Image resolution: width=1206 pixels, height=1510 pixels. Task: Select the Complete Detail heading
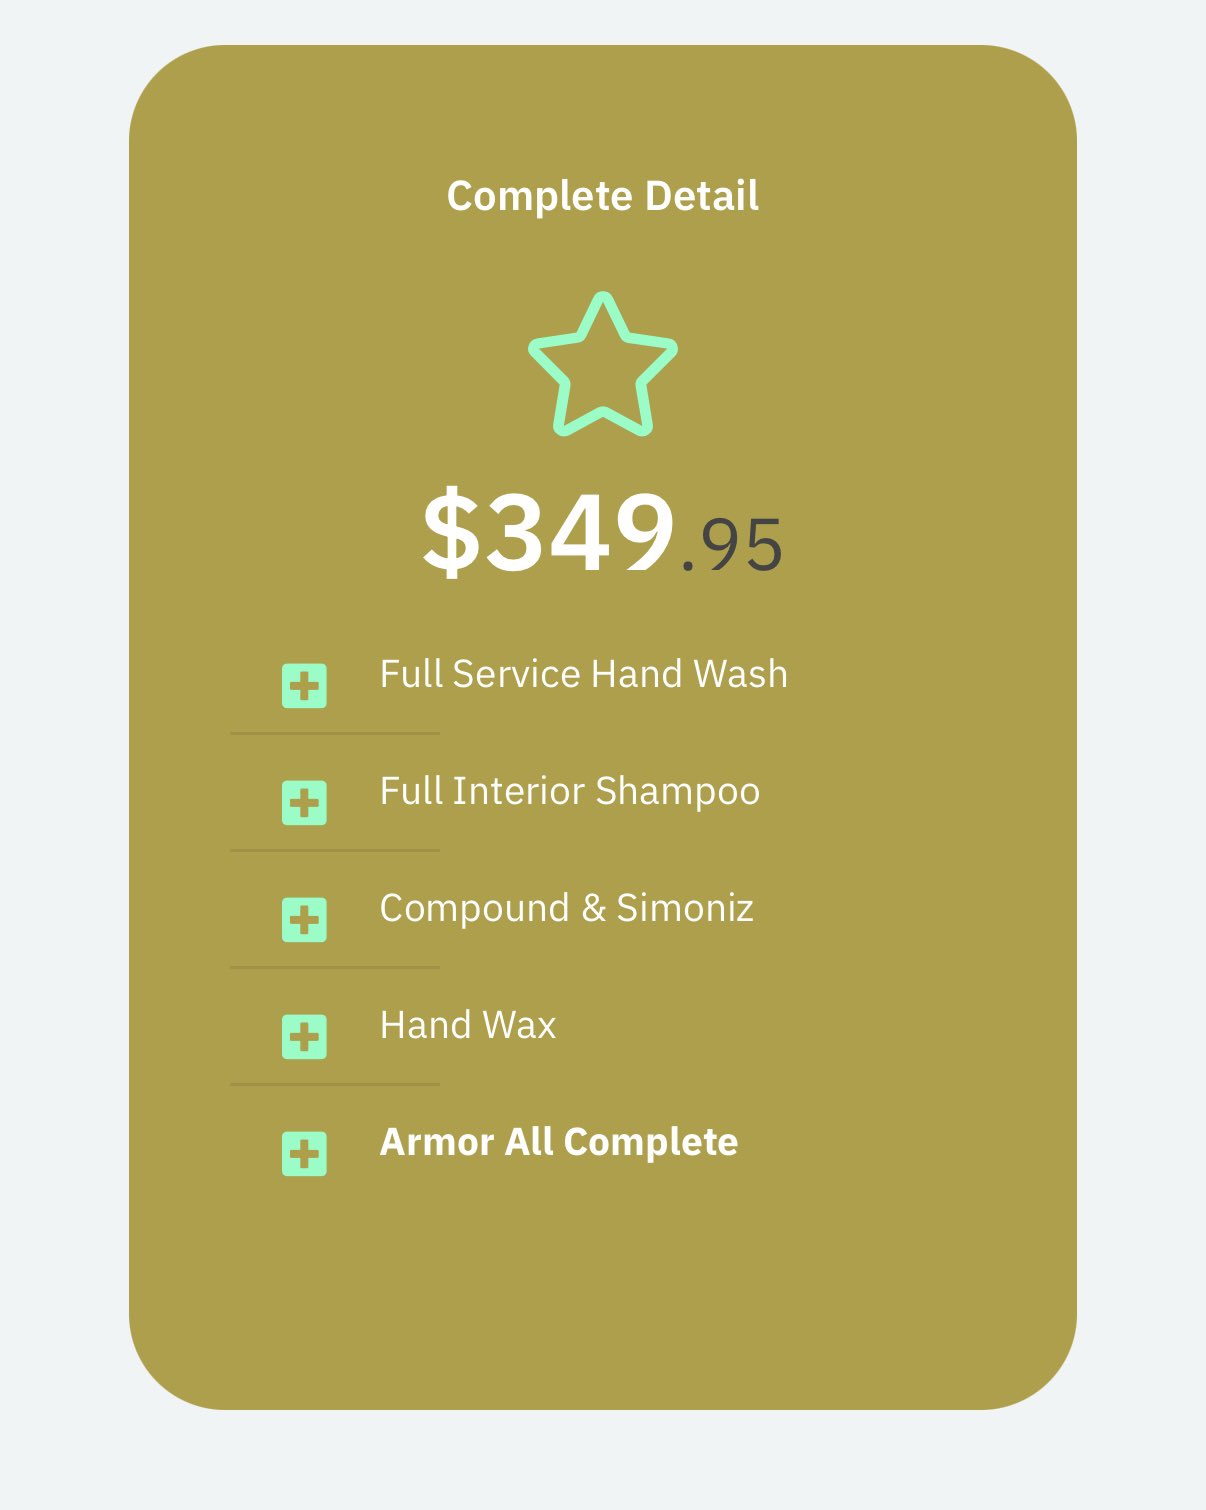pyautogui.click(x=602, y=196)
